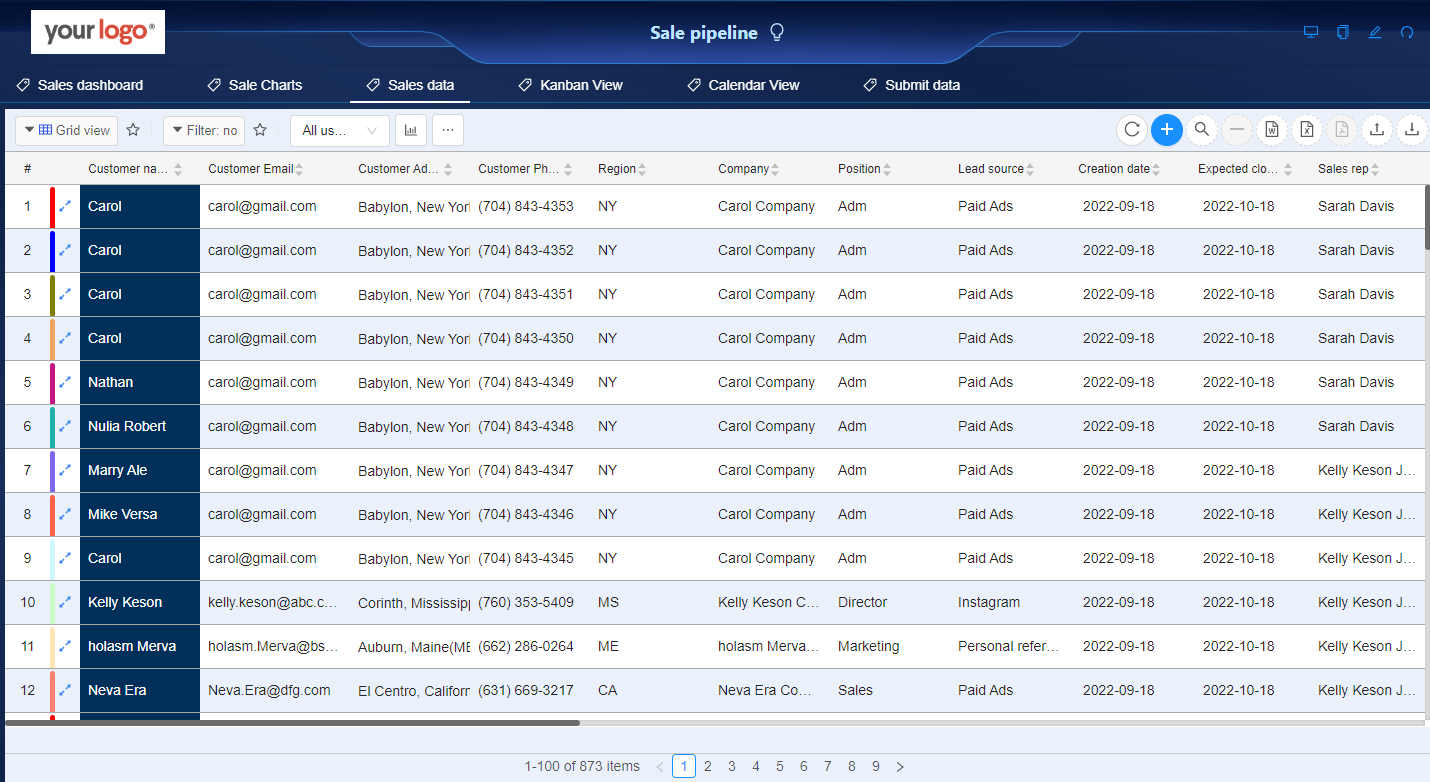The image size is (1430, 782).
Task: Expand Nathan's record with the arrows icon
Action: point(65,382)
